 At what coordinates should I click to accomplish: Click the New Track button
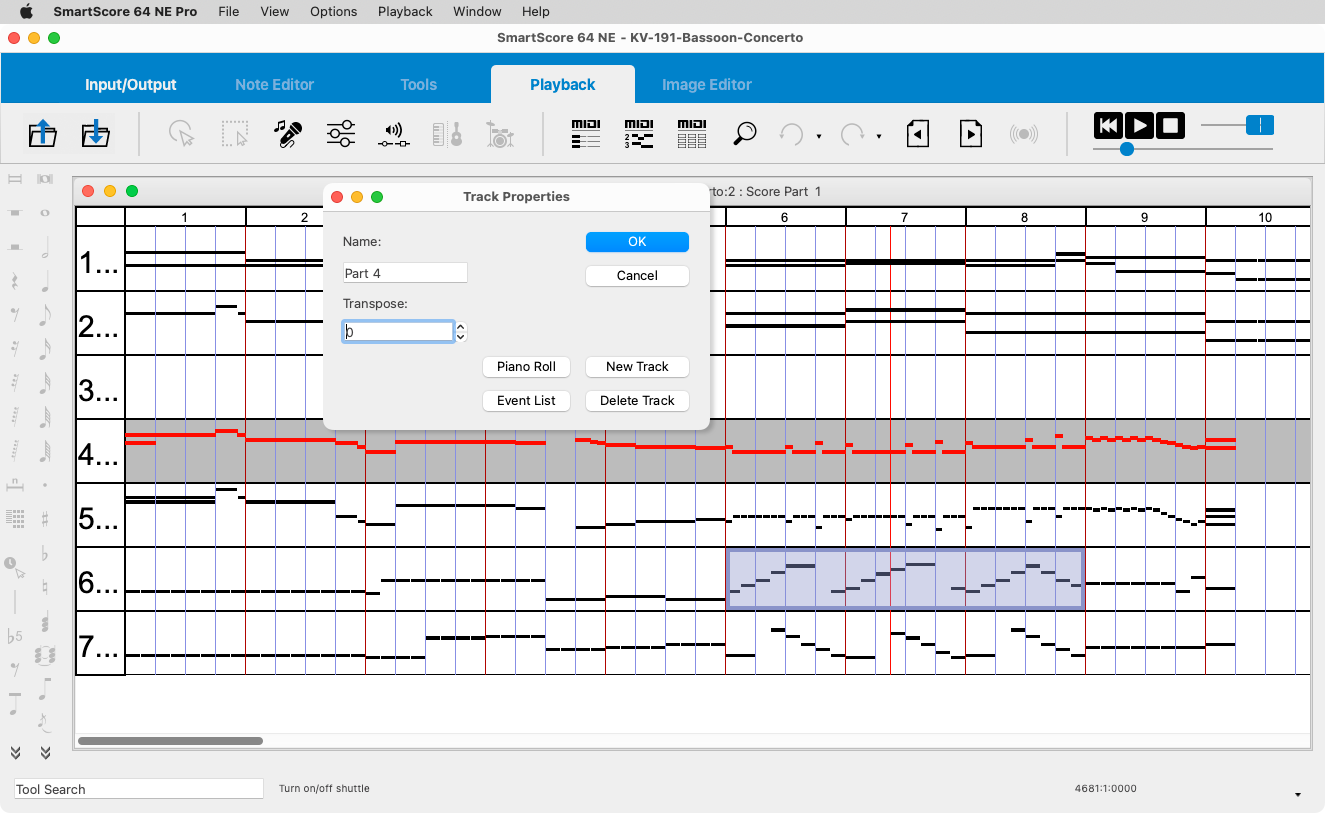pyautogui.click(x=637, y=367)
